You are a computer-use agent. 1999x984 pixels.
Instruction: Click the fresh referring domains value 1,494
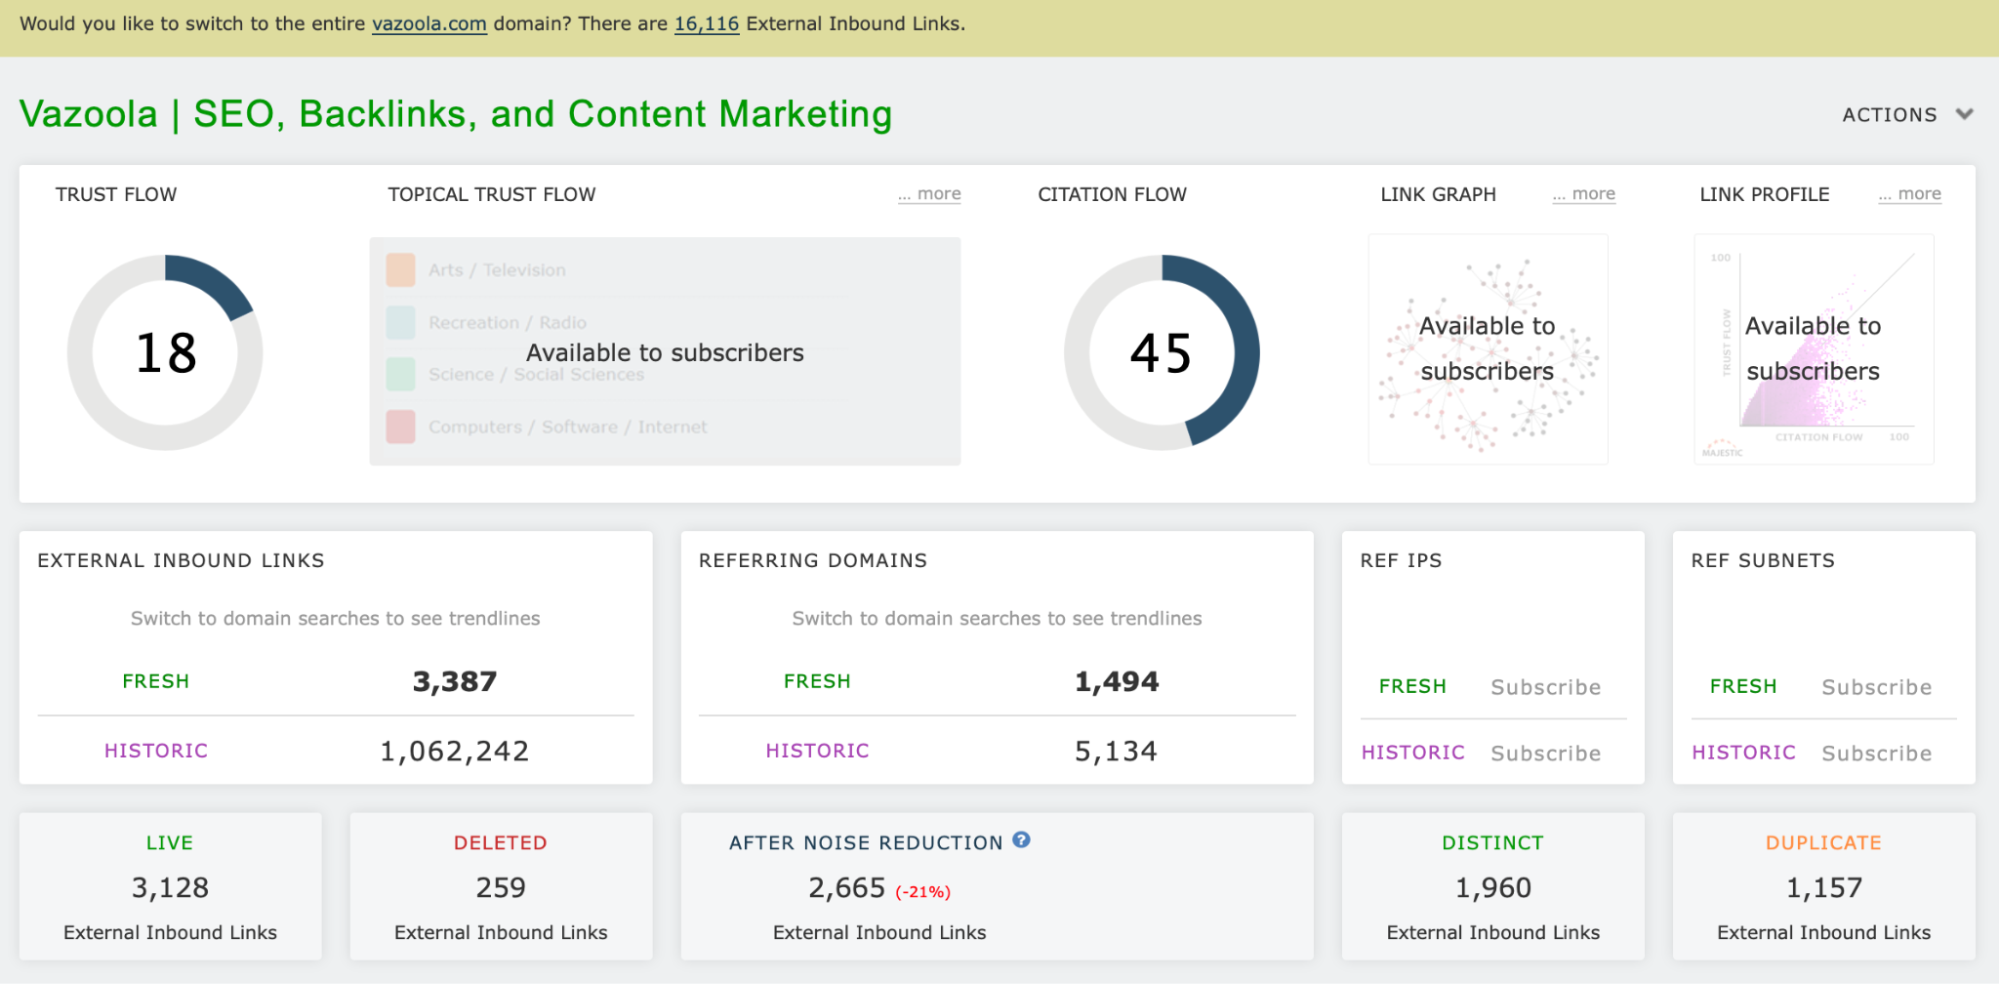tap(1117, 682)
